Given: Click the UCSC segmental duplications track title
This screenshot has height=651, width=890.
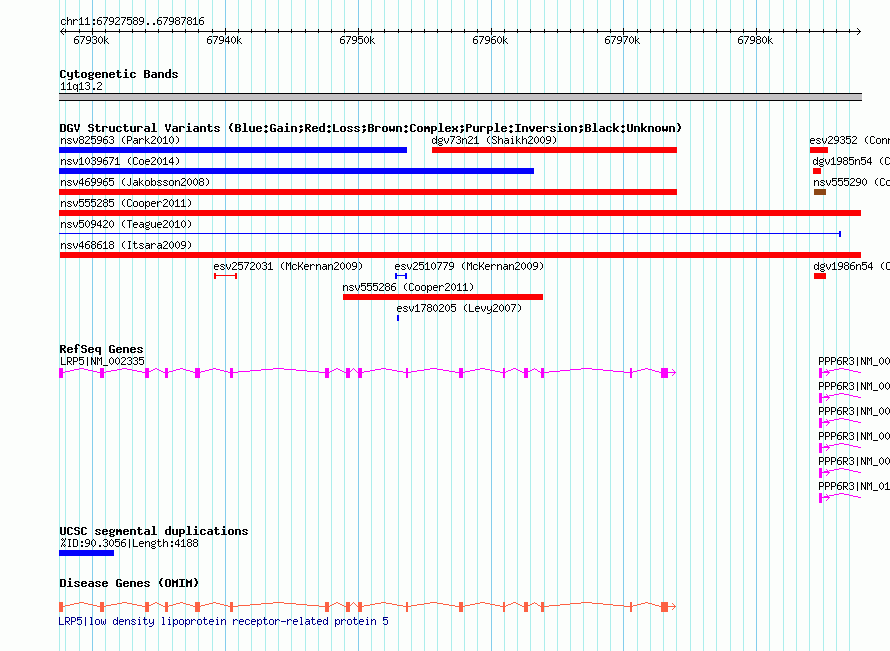Looking at the screenshot, I should (154, 531).
